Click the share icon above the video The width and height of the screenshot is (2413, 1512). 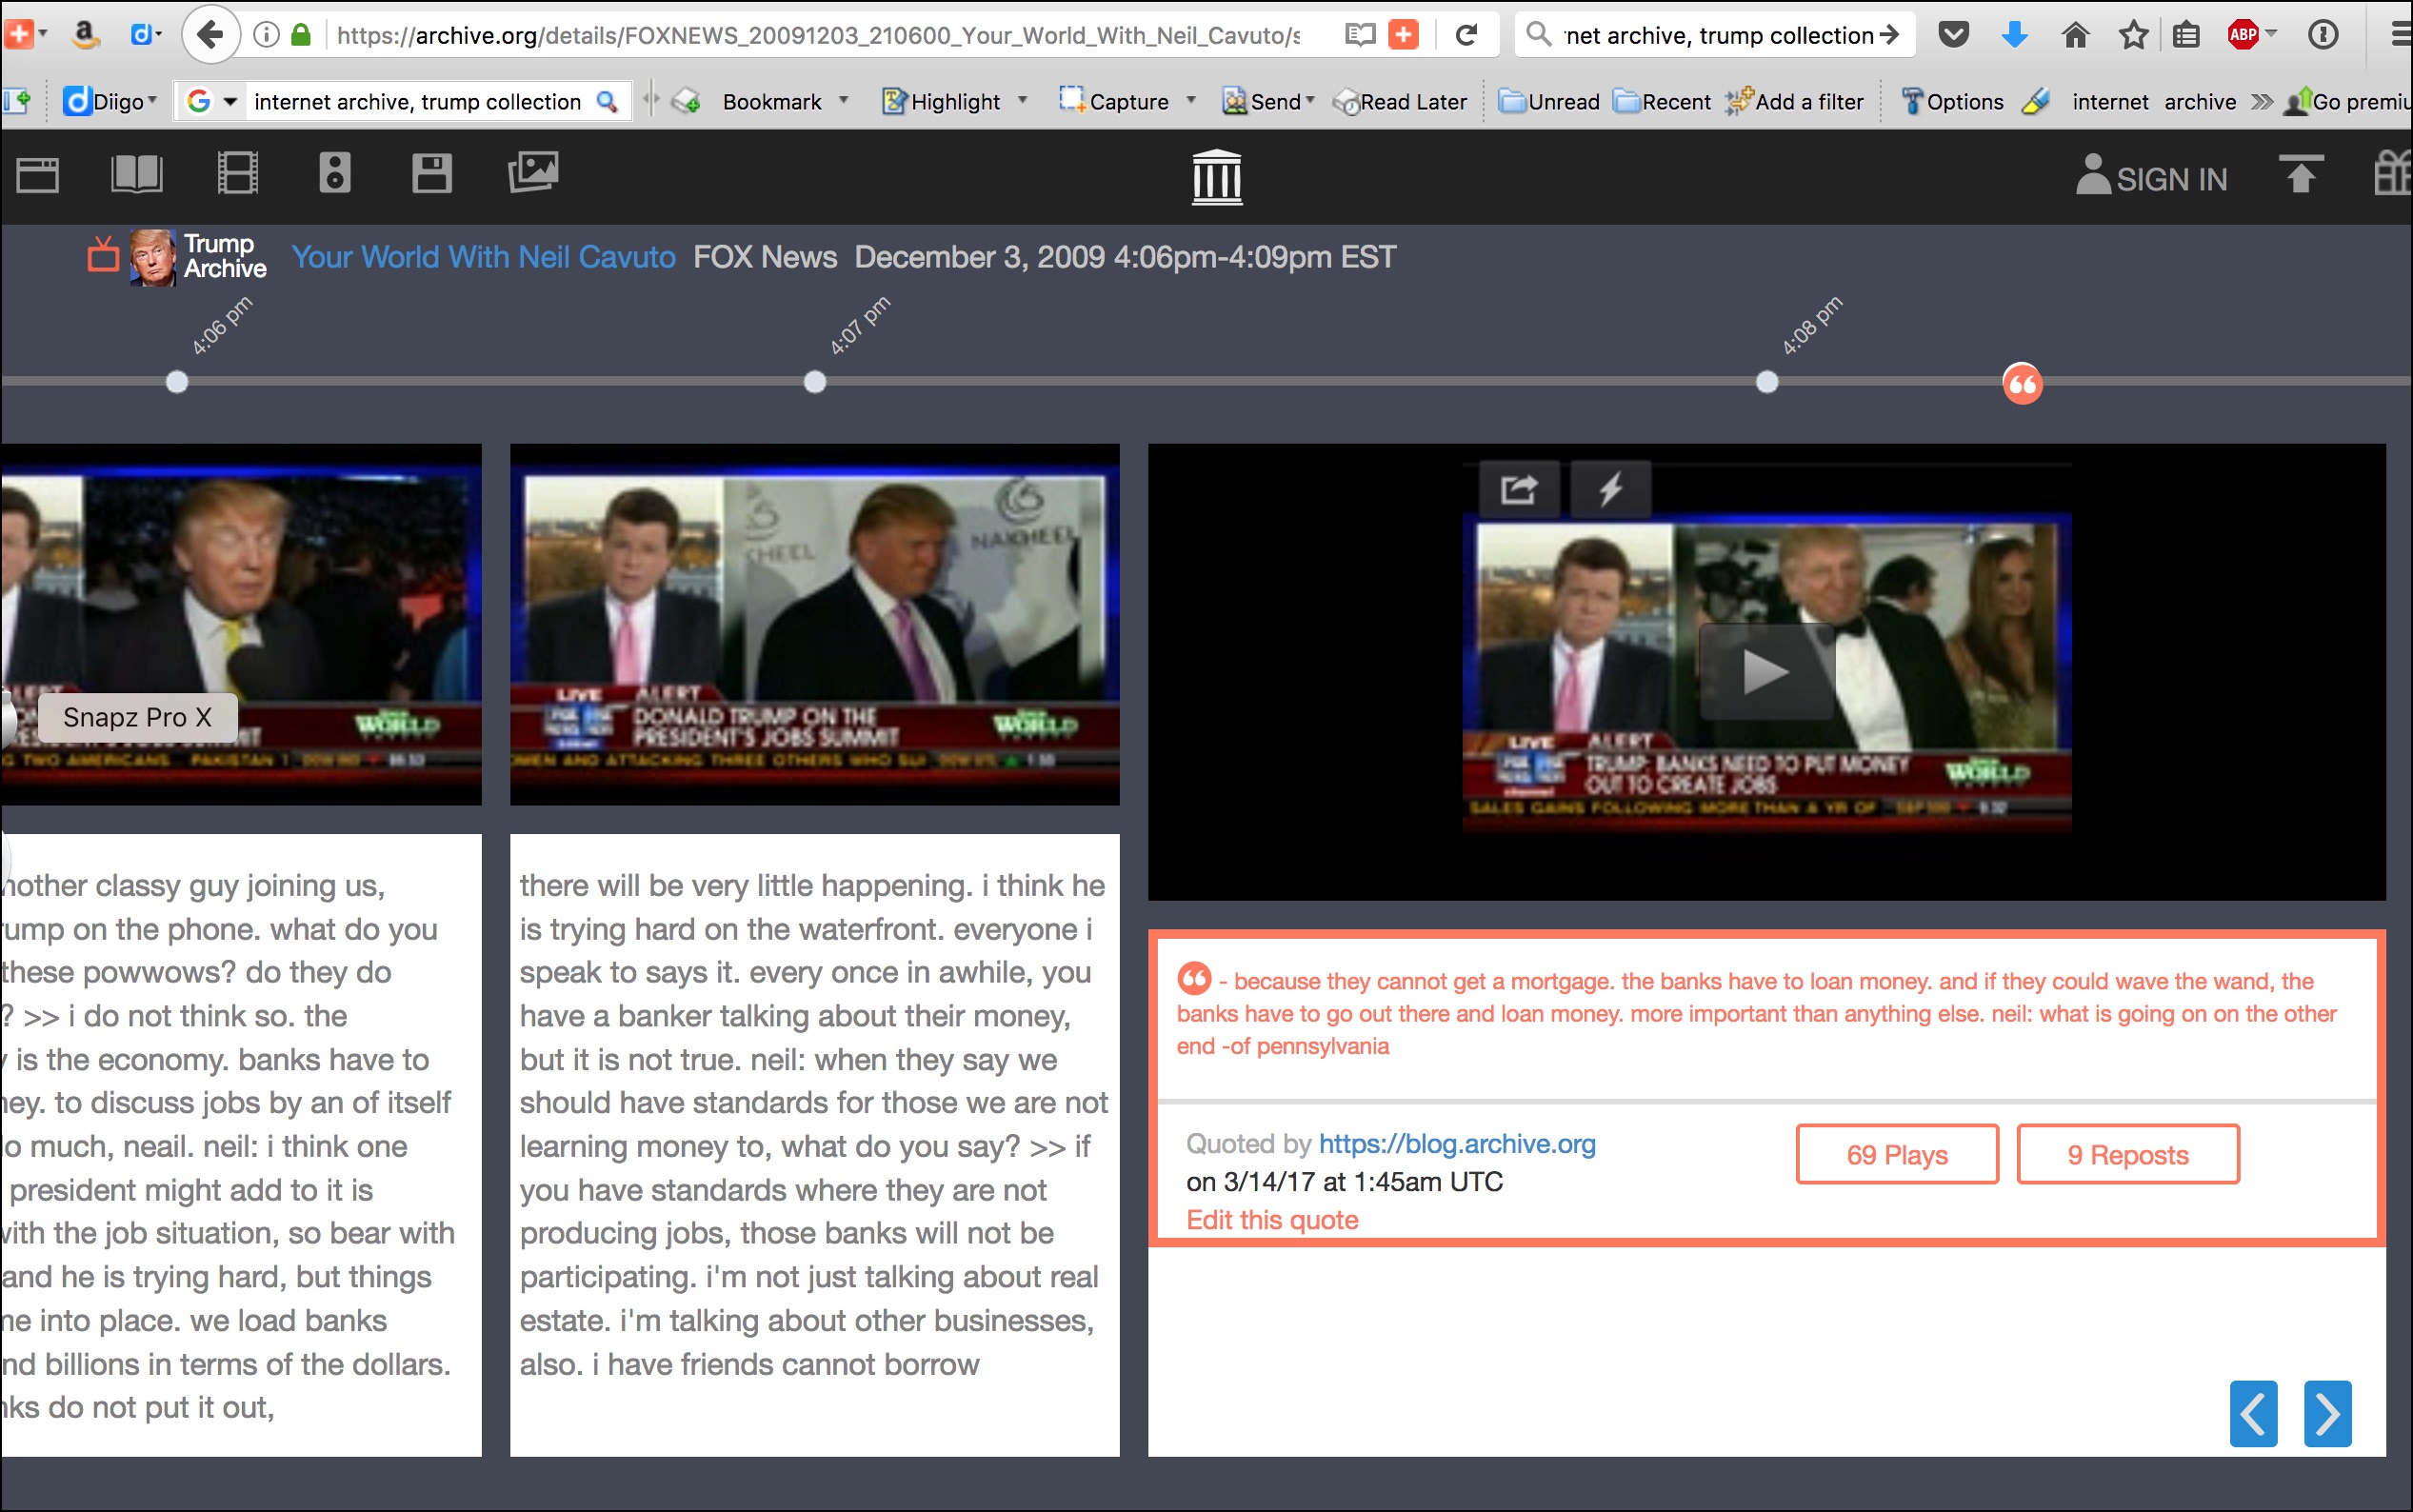tap(1519, 489)
